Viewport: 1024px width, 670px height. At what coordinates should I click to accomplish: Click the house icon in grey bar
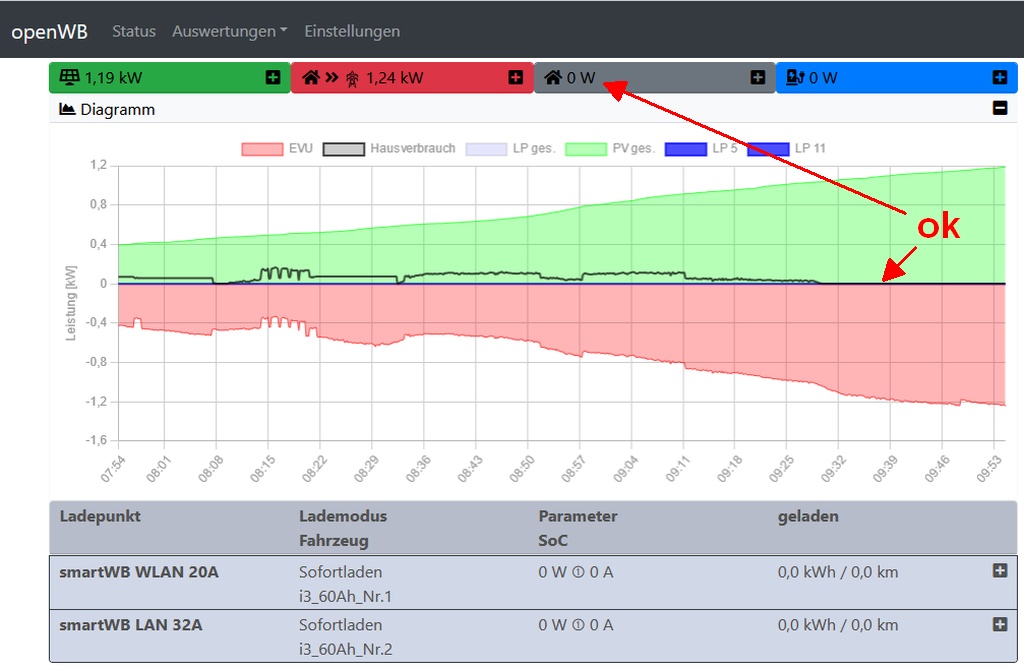tap(552, 78)
